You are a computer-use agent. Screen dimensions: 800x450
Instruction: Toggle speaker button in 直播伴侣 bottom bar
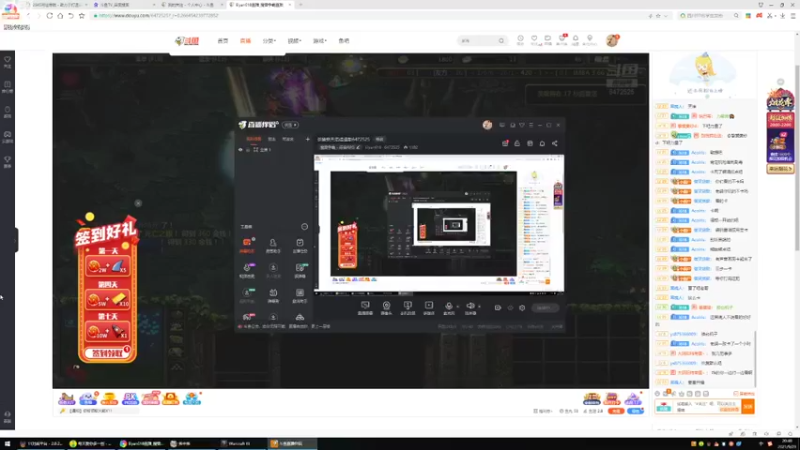pyautogui.click(x=470, y=308)
